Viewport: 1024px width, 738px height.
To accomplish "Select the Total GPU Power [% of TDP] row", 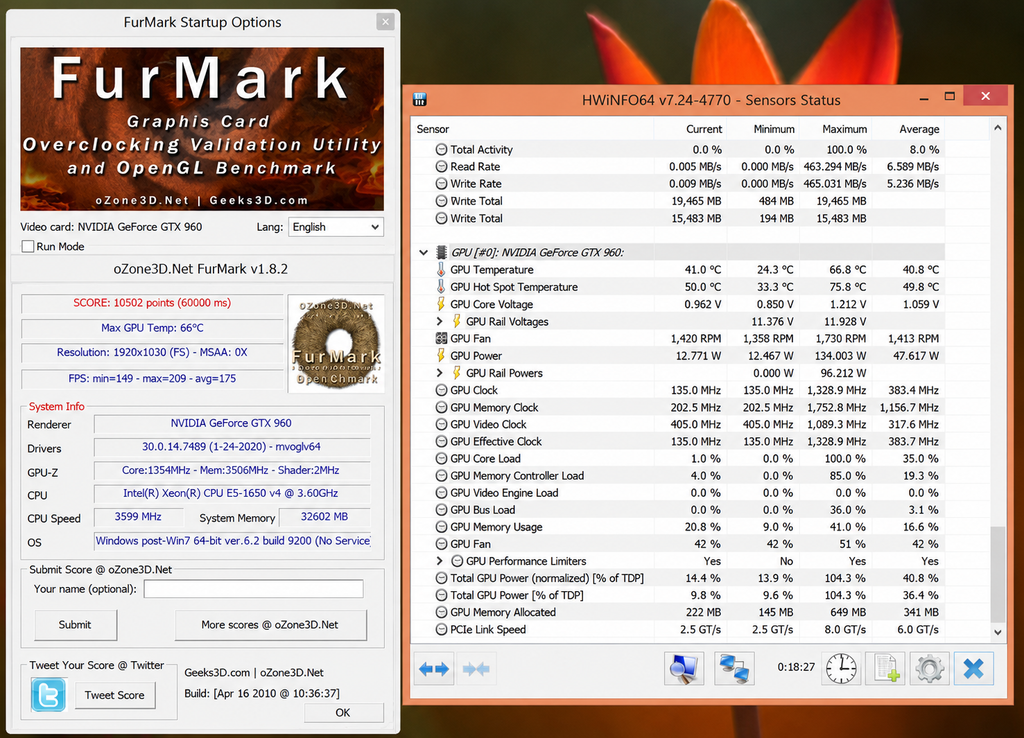I will tap(680, 595).
